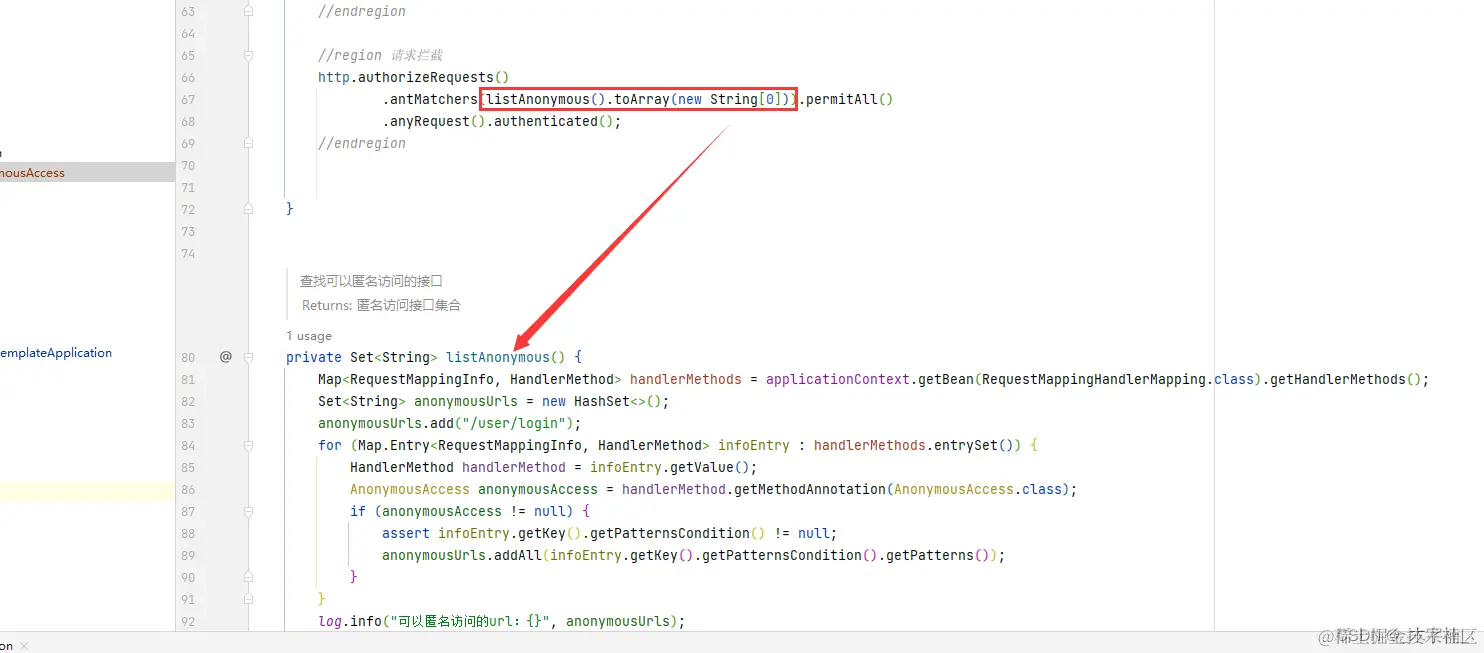Click the rendered doc '查找可以匿名访问的接口'

click(x=371, y=281)
